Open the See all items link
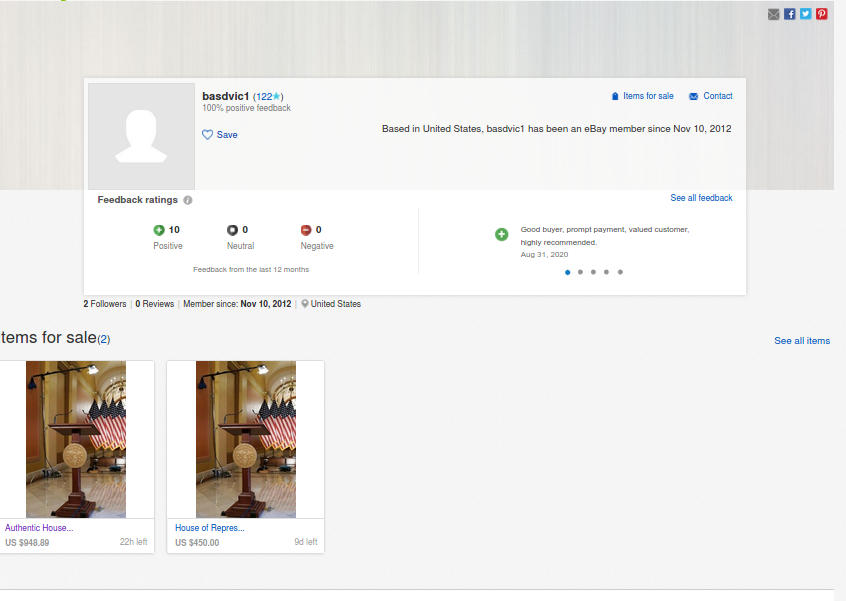Screen dimensions: 846x601 point(802,341)
